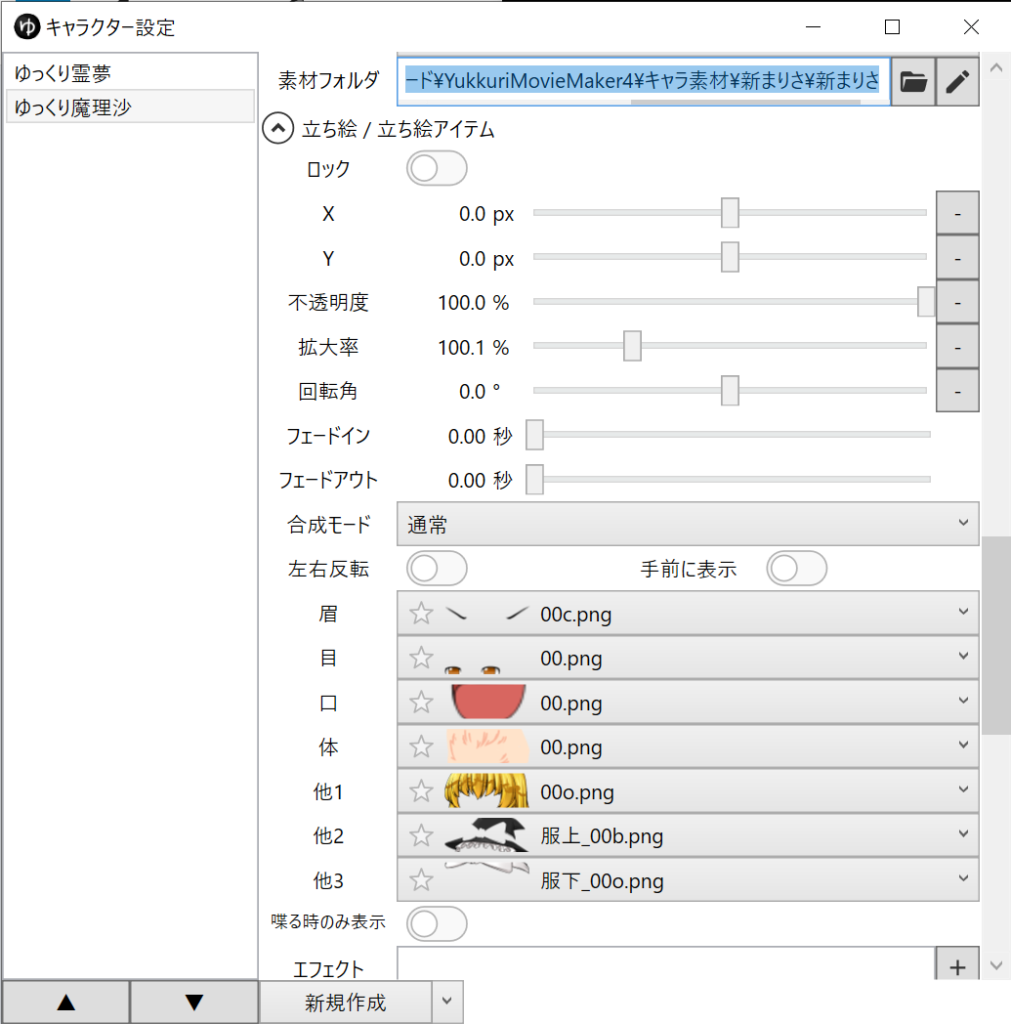Click the 素材フォルダ path input field
1011x1024 pixels.
point(643,82)
